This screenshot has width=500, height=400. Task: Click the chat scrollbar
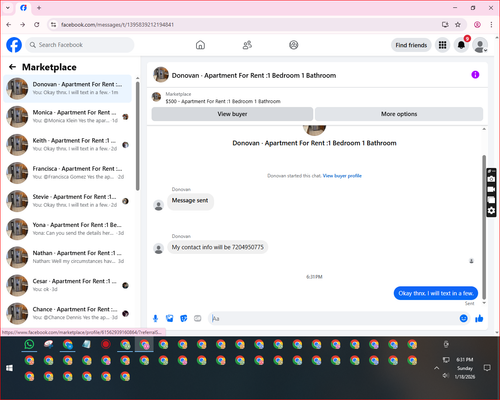click(x=484, y=227)
